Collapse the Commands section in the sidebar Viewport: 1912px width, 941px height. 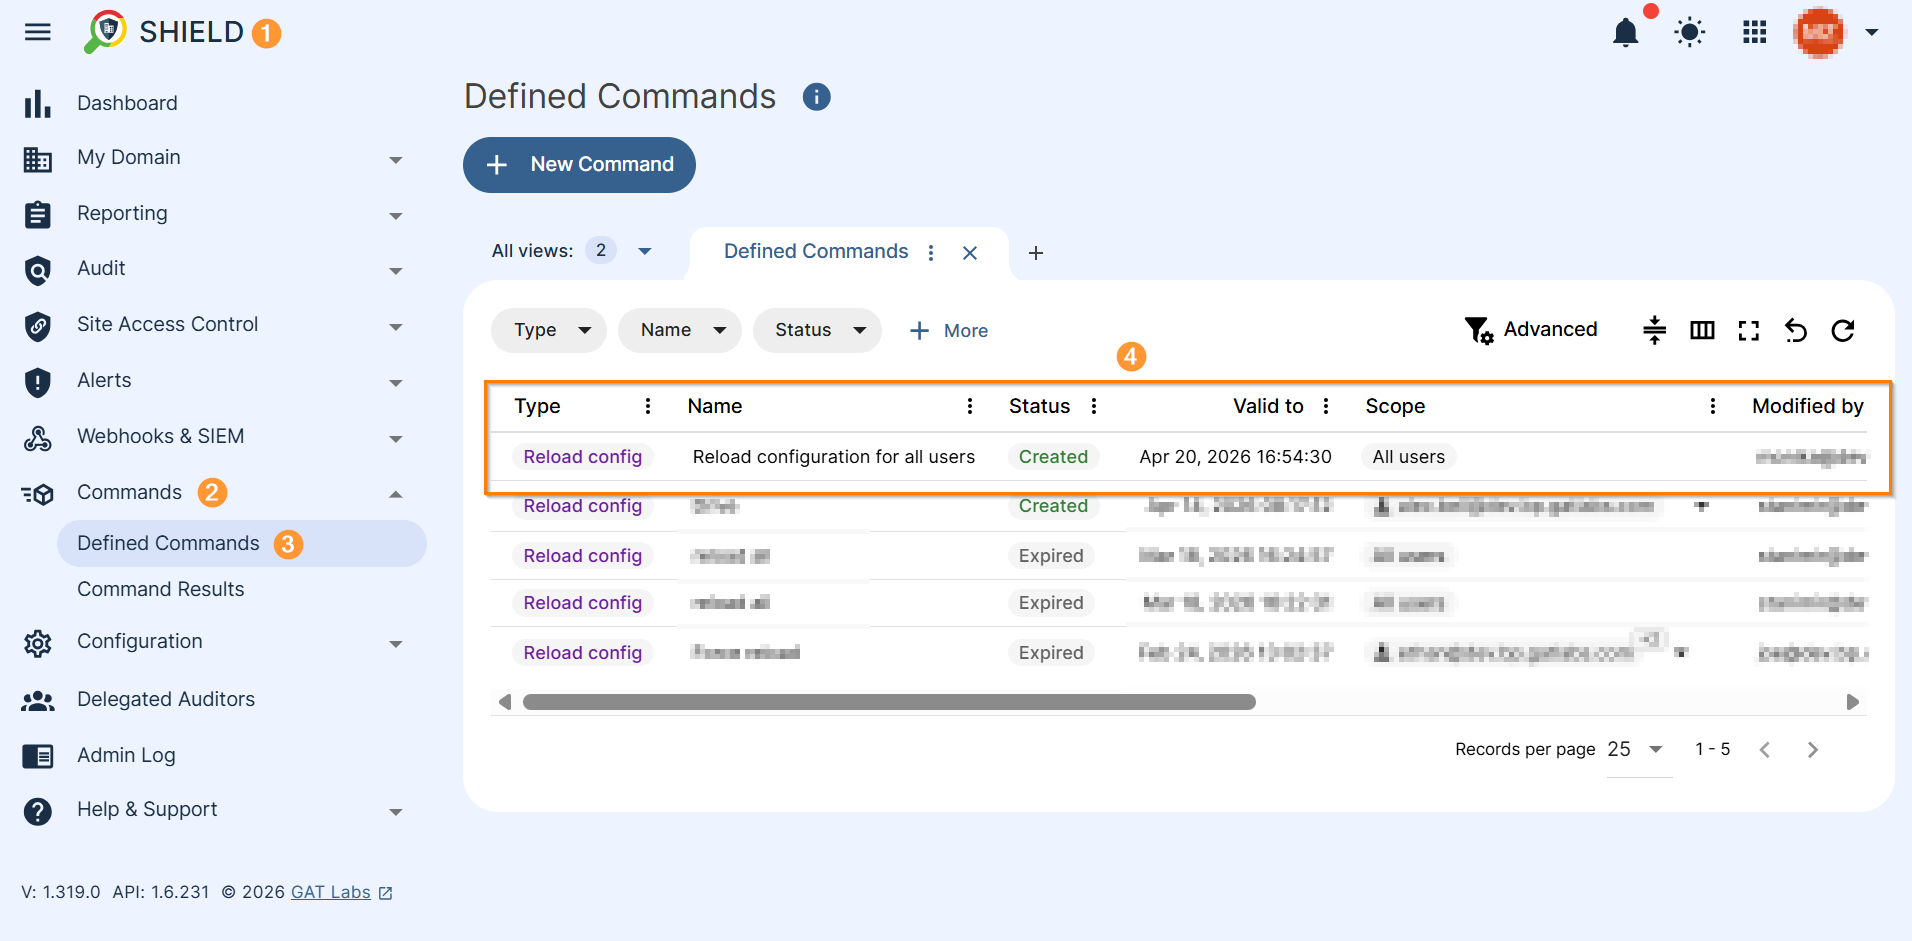tap(395, 492)
